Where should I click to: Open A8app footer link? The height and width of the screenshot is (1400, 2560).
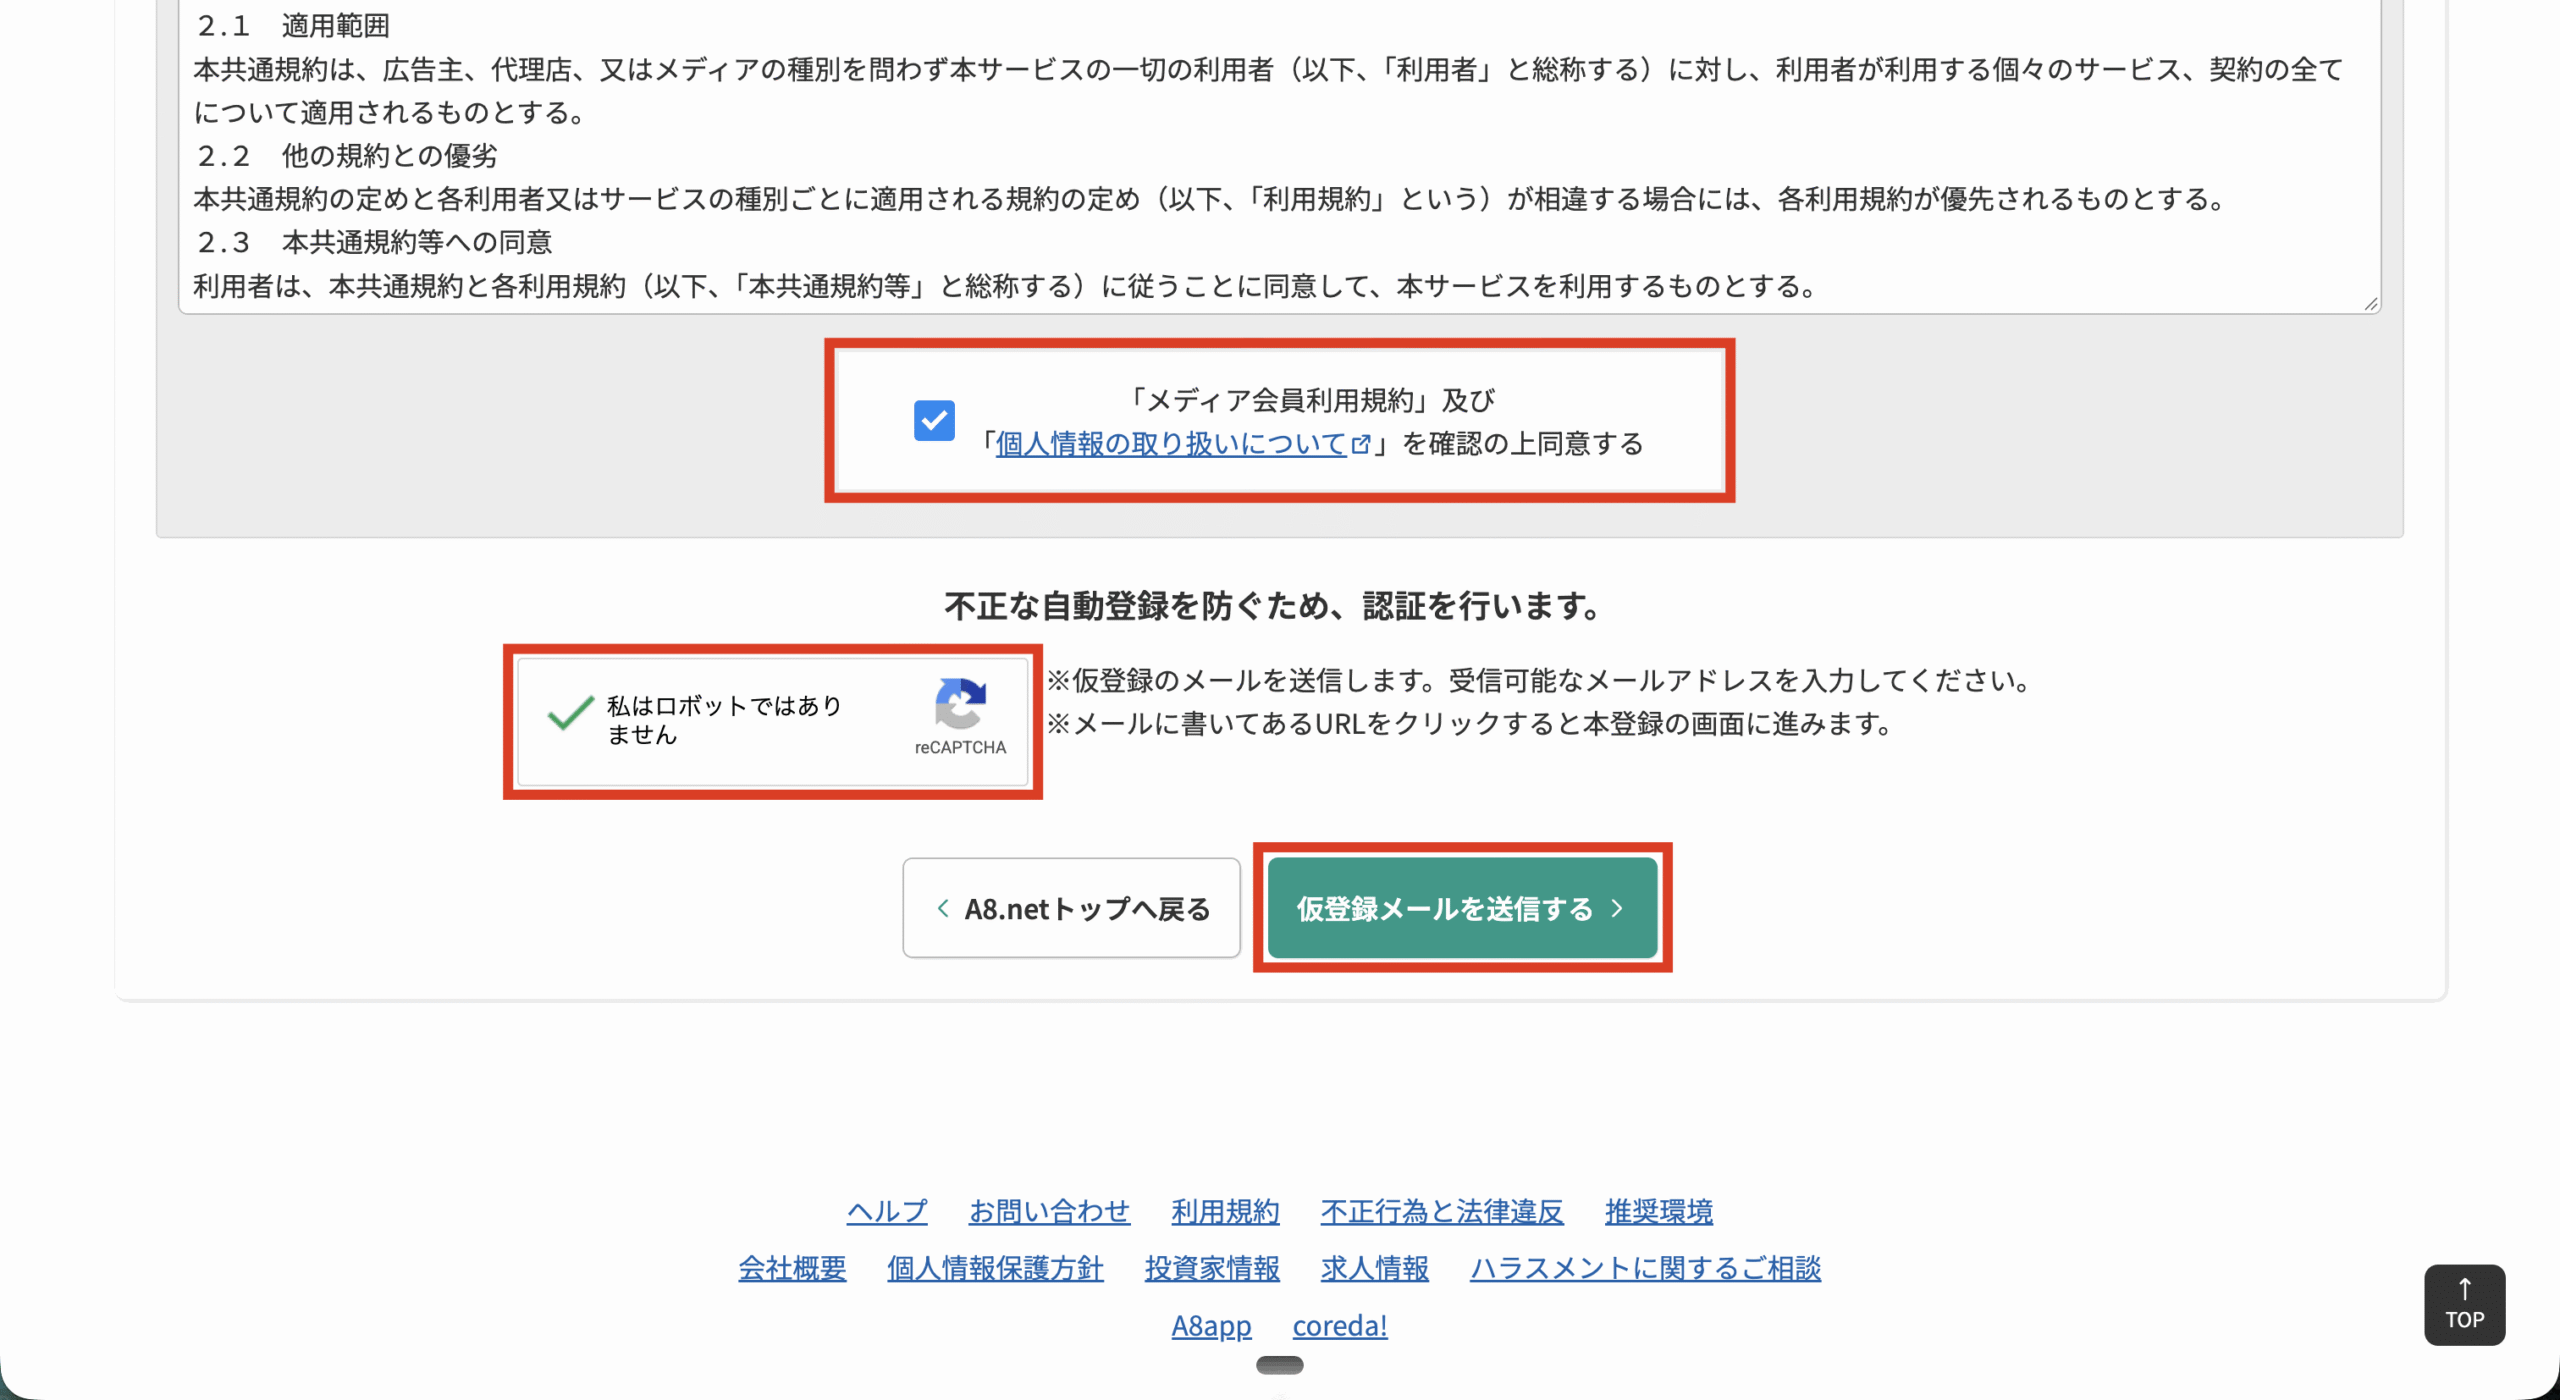pyautogui.click(x=1211, y=1326)
